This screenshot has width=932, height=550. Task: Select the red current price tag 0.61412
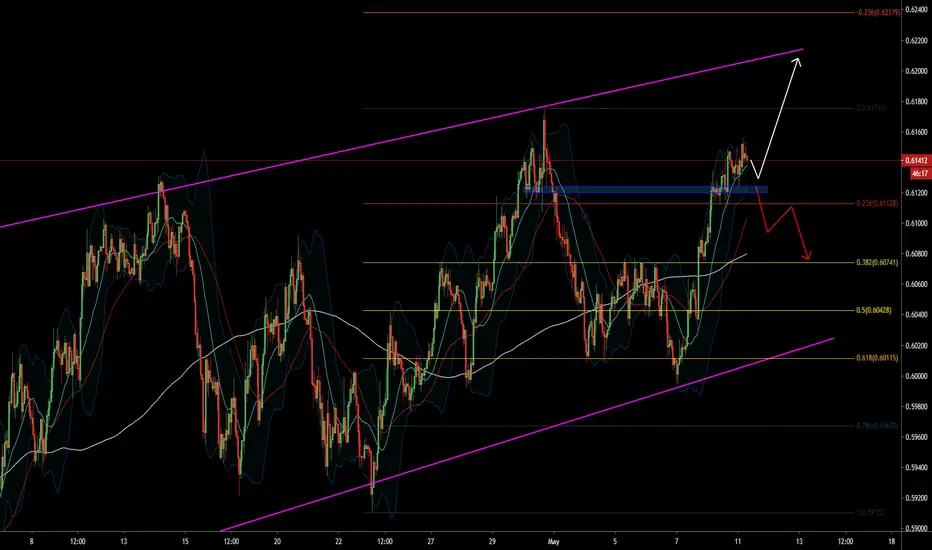[x=916, y=161]
